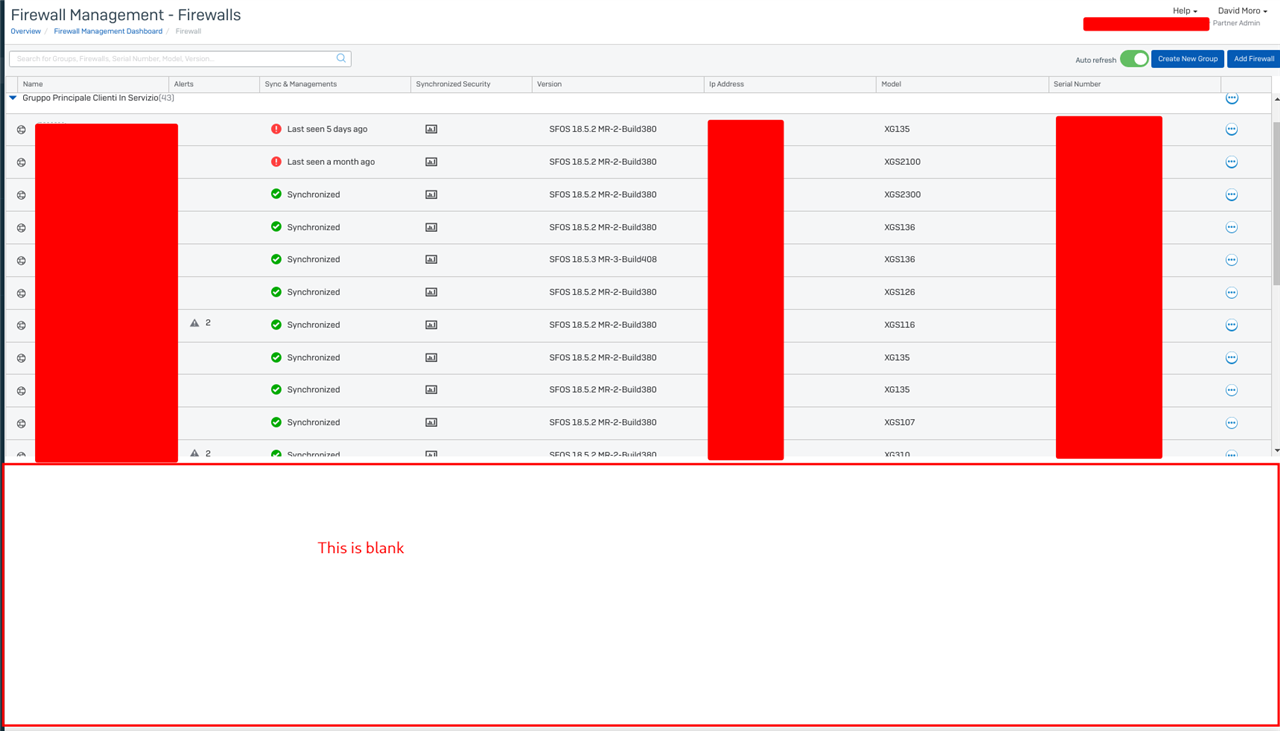Click the Firewall breadcrumb text
Image resolution: width=1280 pixels, height=731 pixels.
(188, 31)
